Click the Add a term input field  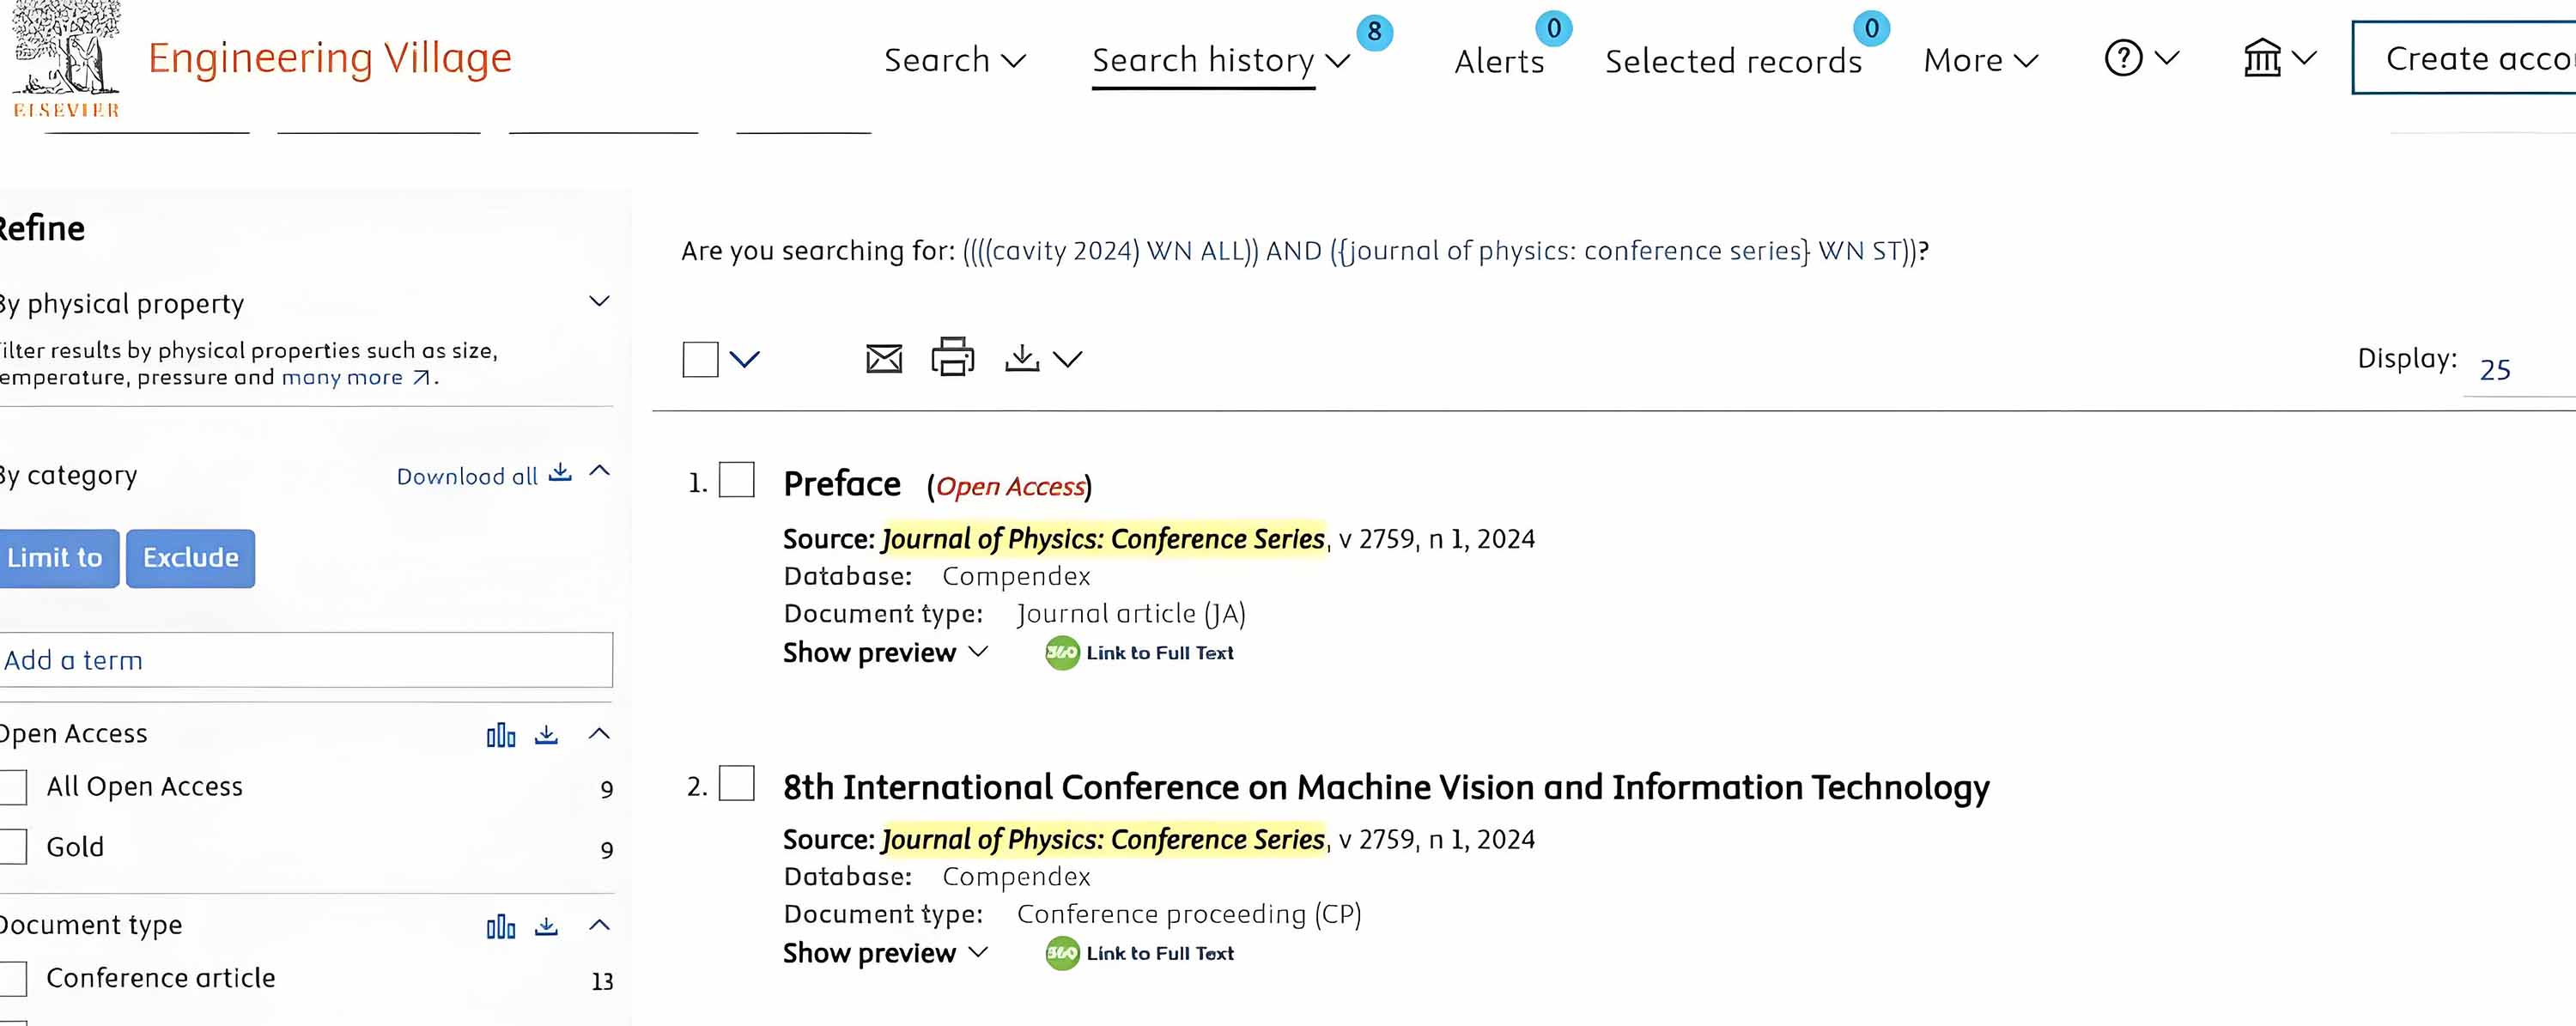click(306, 660)
